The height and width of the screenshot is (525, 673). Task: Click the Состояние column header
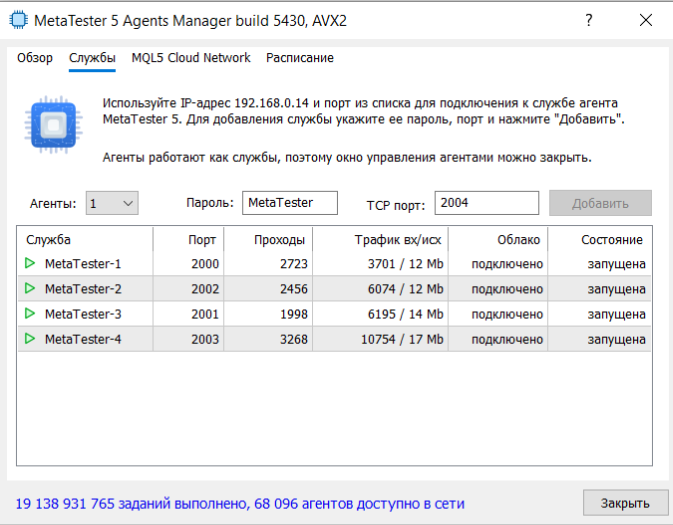[x=611, y=240]
